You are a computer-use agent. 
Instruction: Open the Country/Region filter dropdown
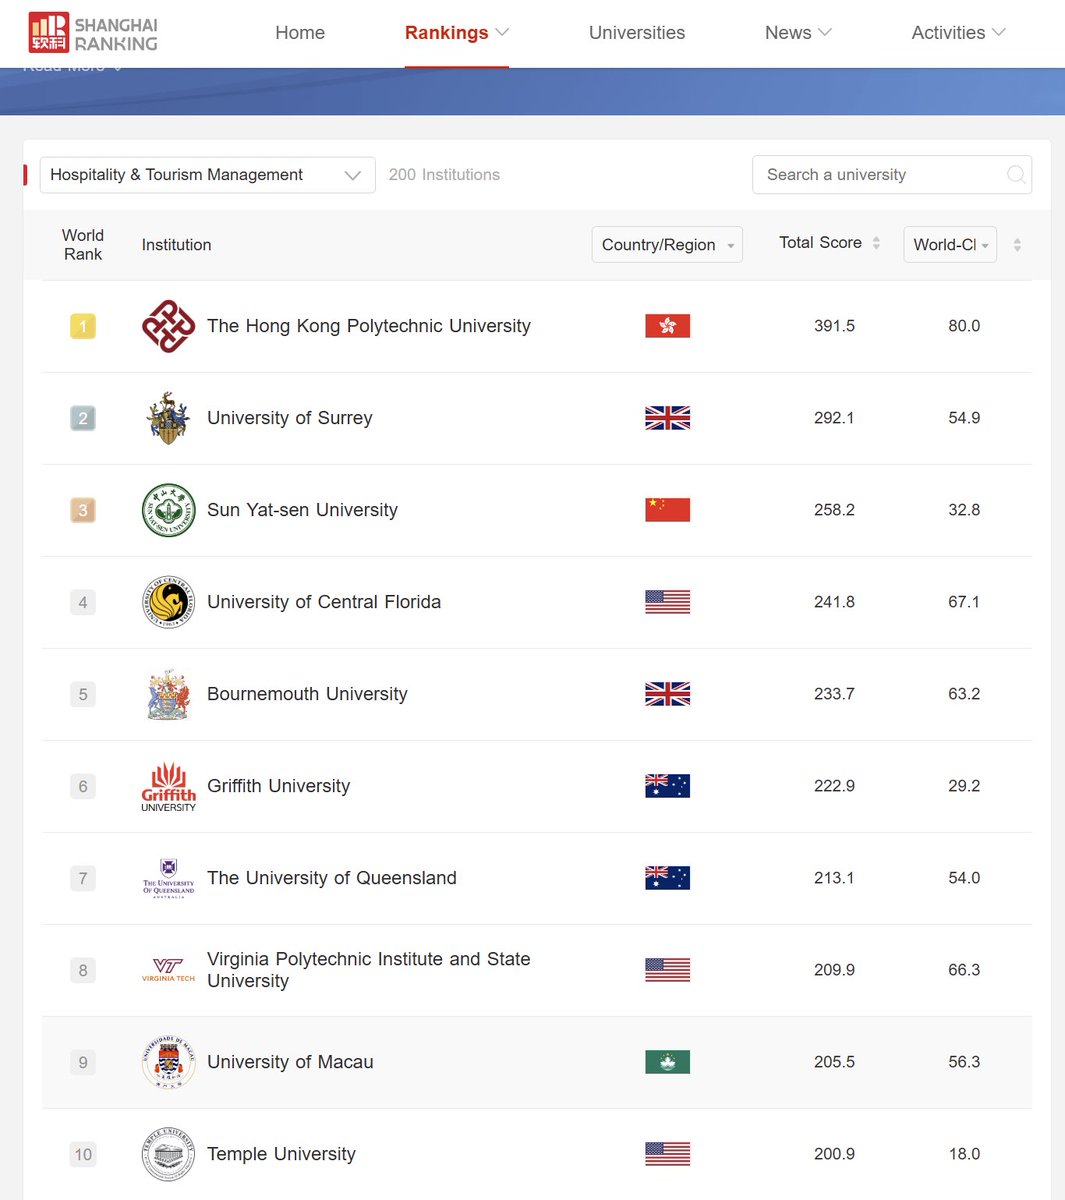point(667,245)
